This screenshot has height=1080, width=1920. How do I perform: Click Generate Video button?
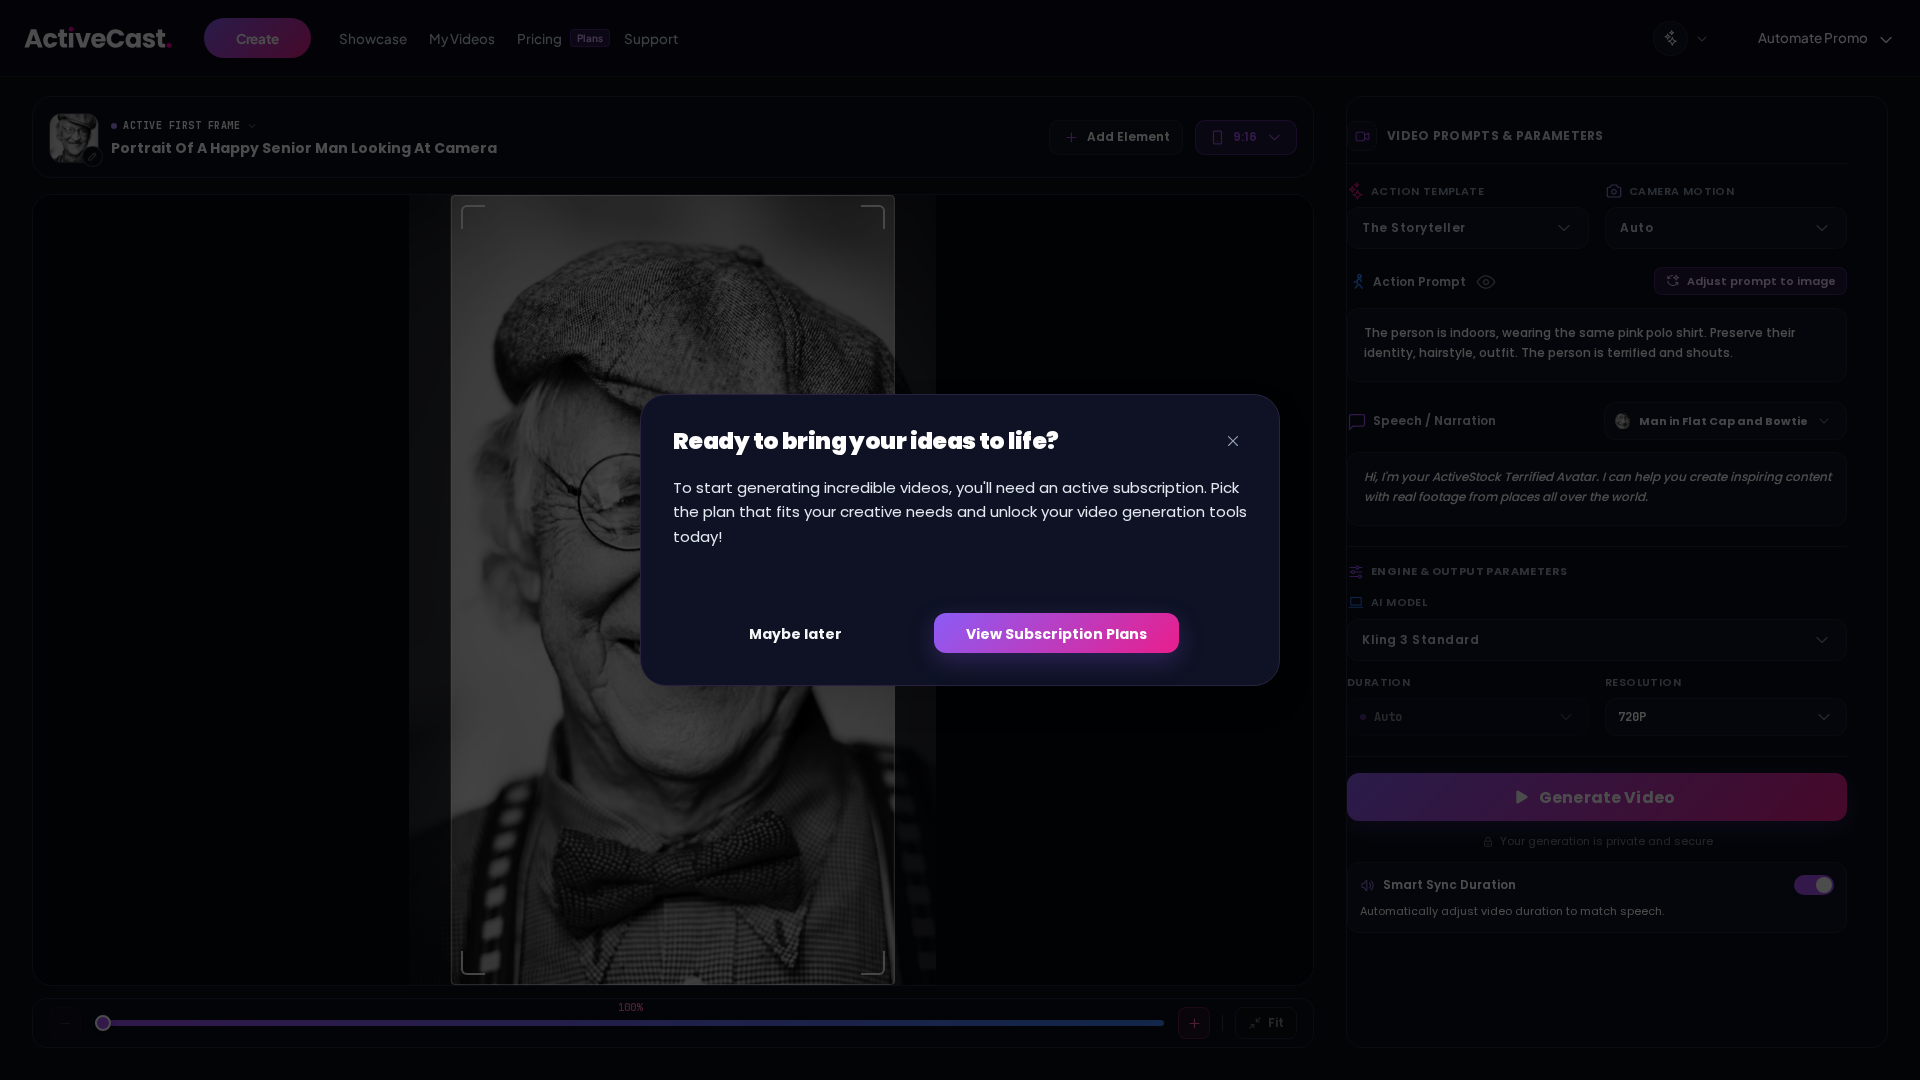[1596, 797]
